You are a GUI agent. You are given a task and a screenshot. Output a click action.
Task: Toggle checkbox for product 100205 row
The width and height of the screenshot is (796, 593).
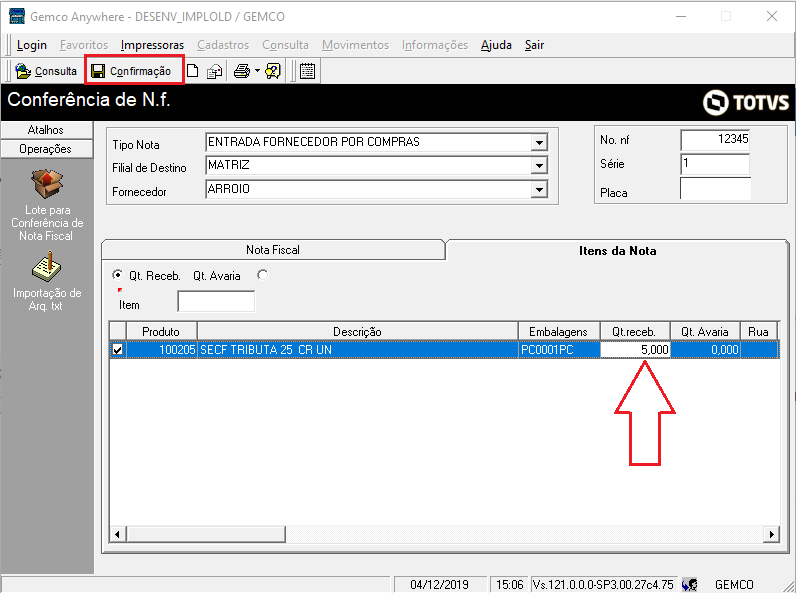118,350
